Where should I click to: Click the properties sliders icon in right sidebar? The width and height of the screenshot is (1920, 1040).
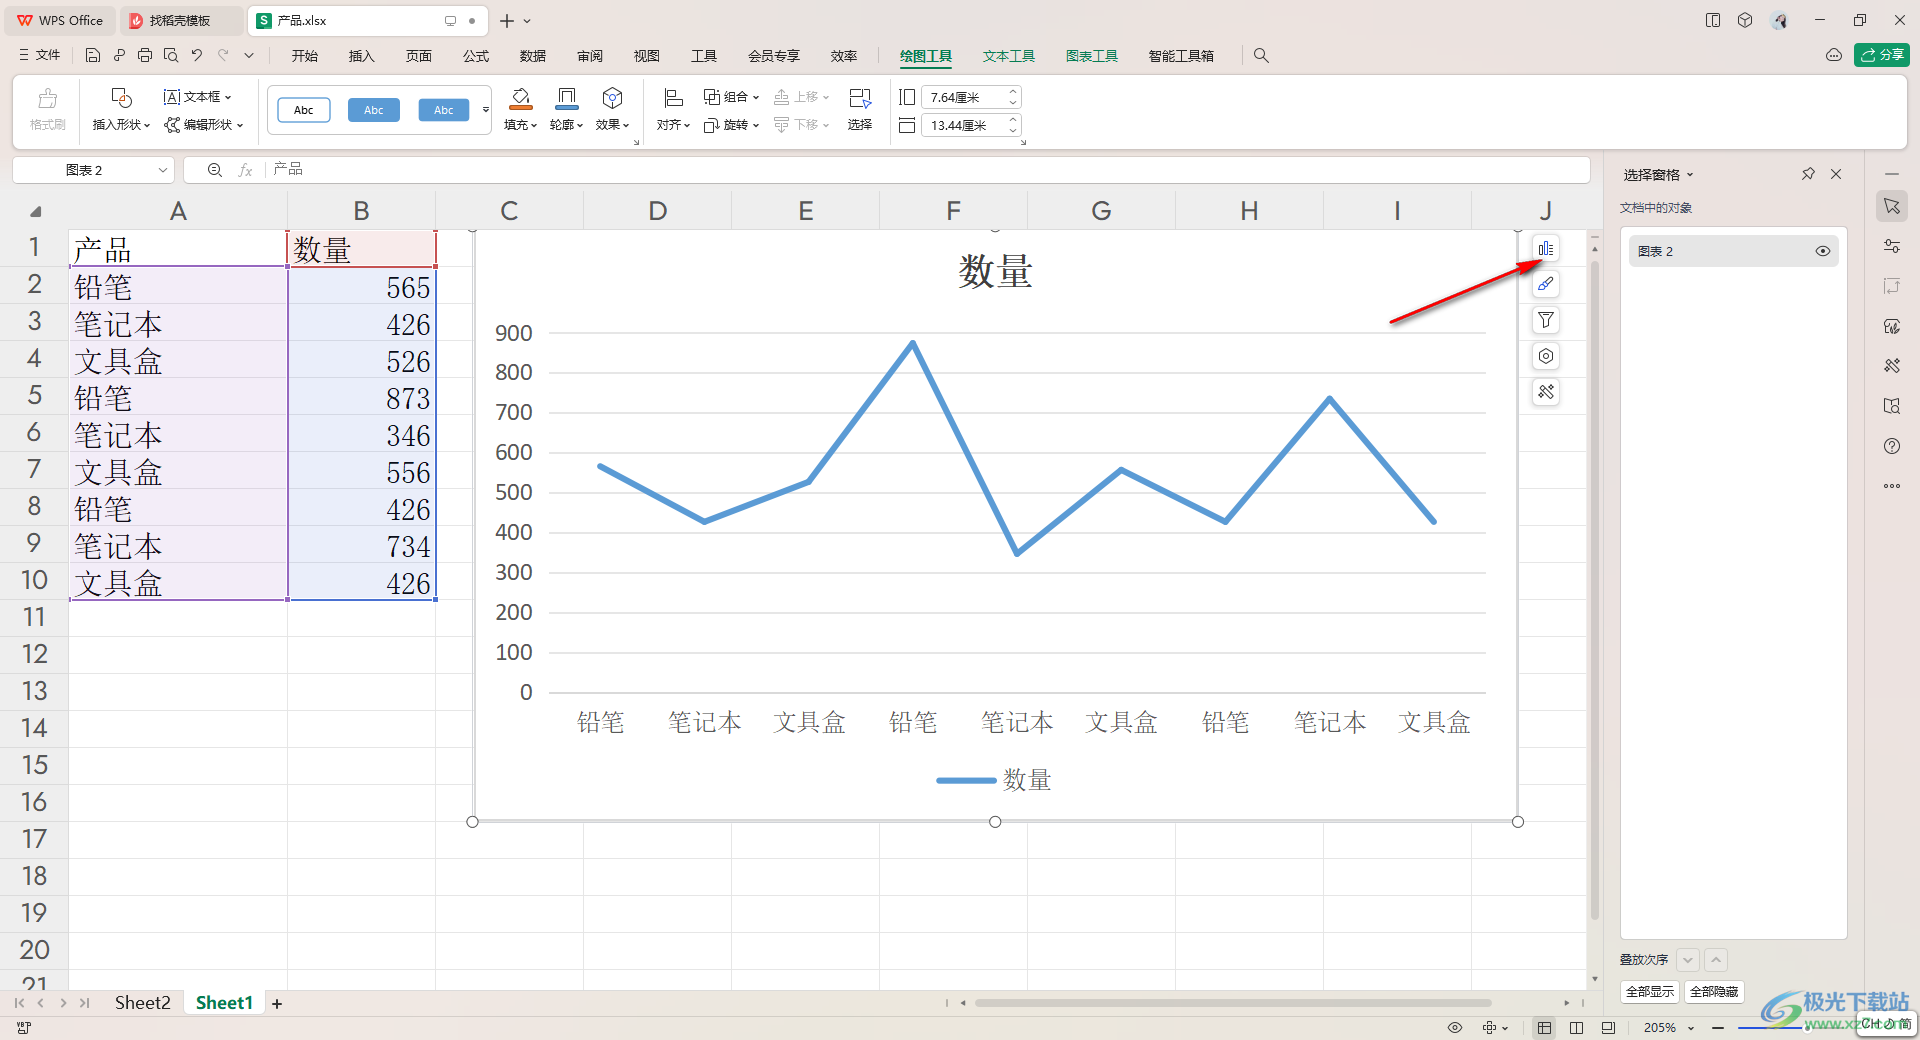1892,246
